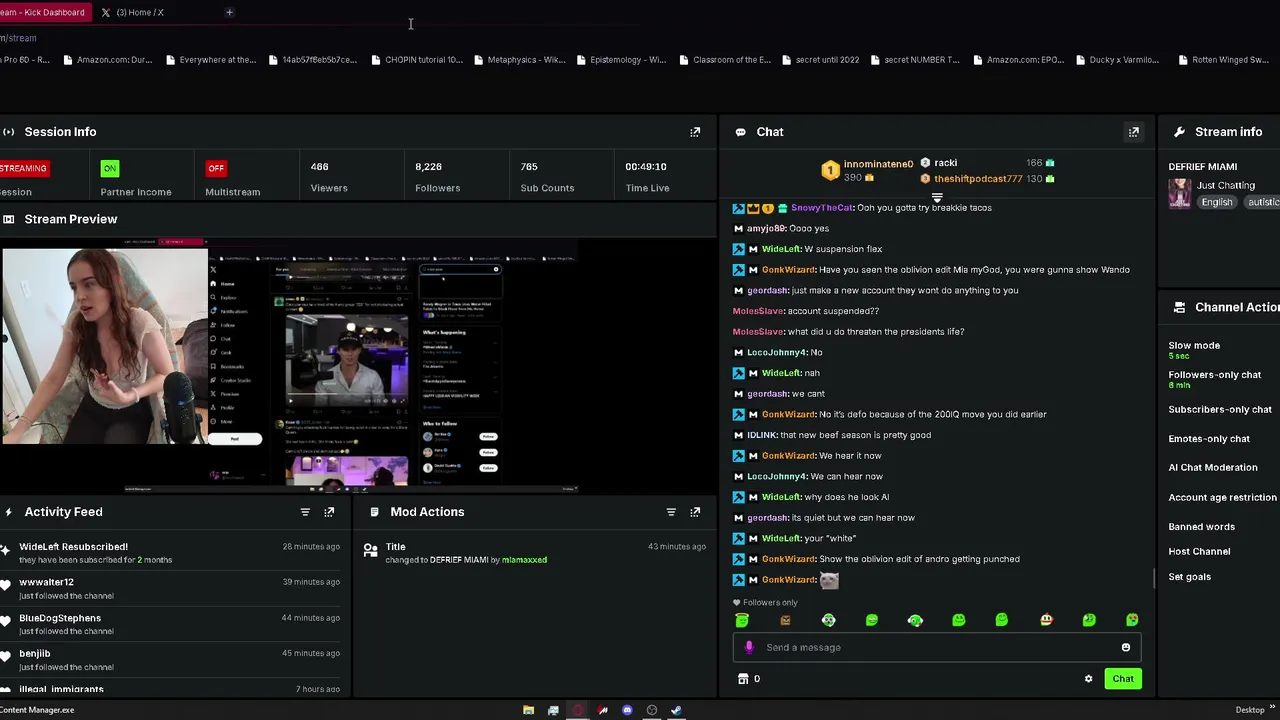Click benjiib follow entry in Activity Feed

(171, 660)
